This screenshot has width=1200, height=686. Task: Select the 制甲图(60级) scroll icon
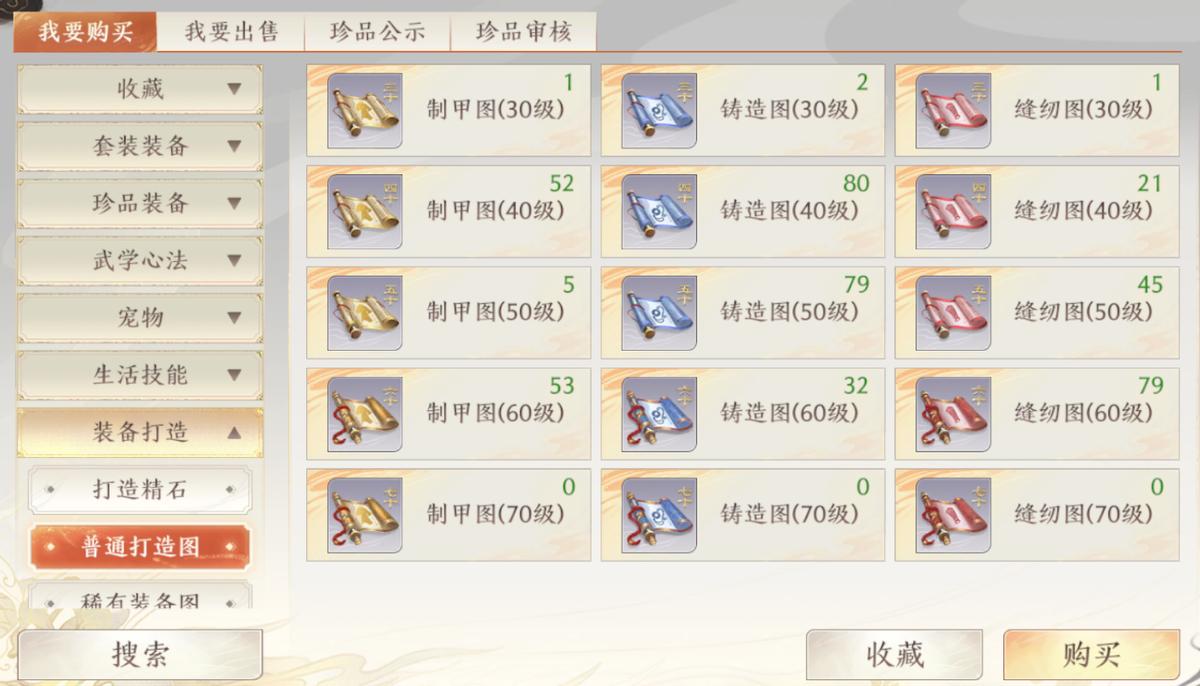pos(365,414)
